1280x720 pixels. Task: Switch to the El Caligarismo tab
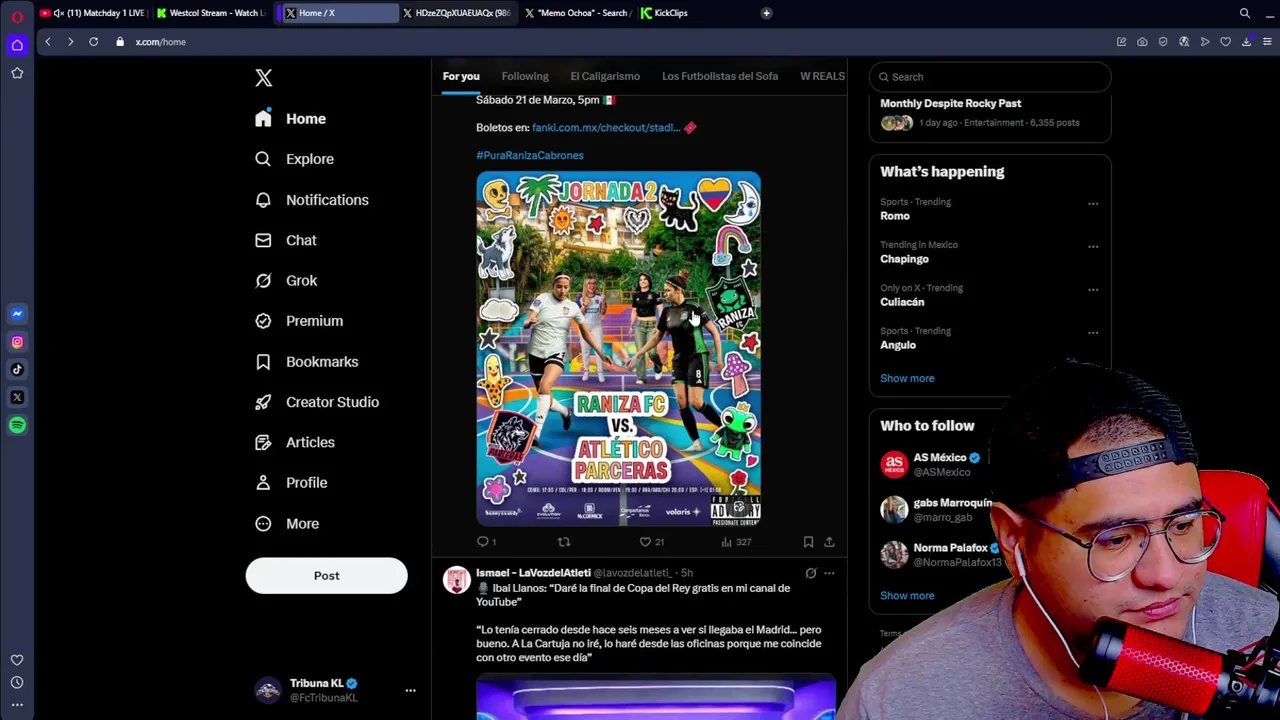[605, 76]
